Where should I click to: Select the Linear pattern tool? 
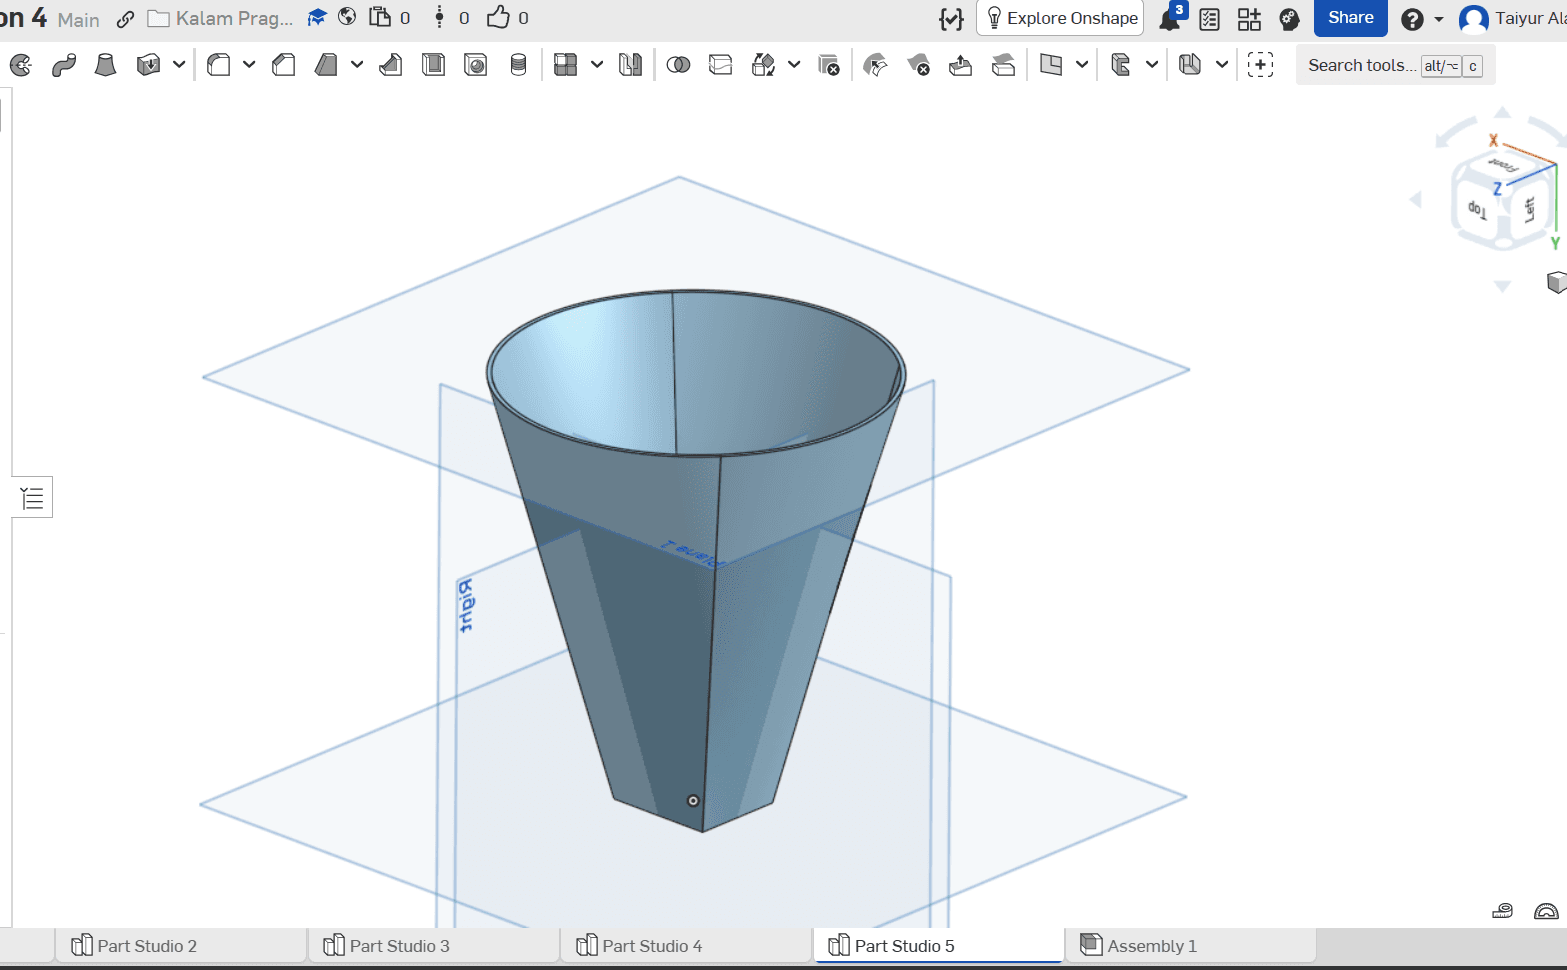coord(566,65)
